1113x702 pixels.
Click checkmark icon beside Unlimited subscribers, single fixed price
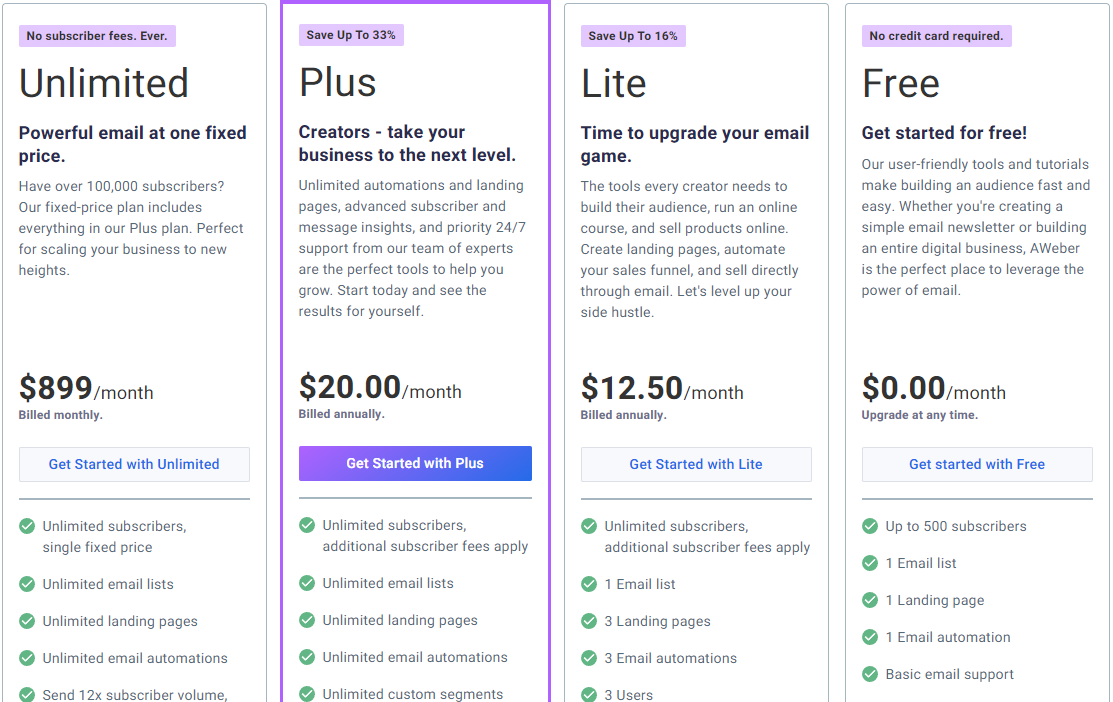point(27,526)
